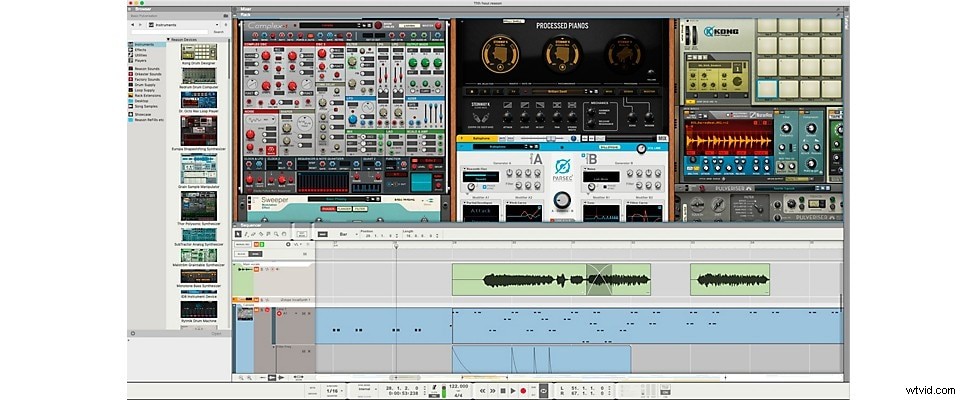Click the Grain Sample Manipulator thumbnail
This screenshot has width=976, height=400.
(199, 169)
